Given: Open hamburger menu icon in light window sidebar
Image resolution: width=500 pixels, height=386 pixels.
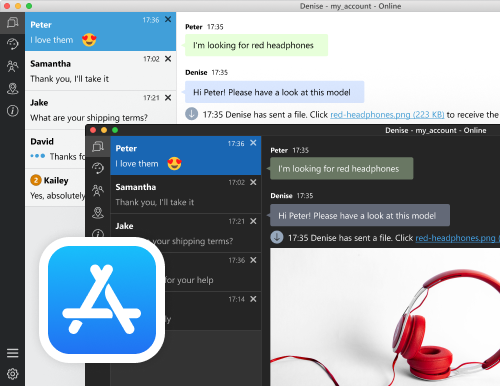Looking at the screenshot, I should pyautogui.click(x=12, y=353).
